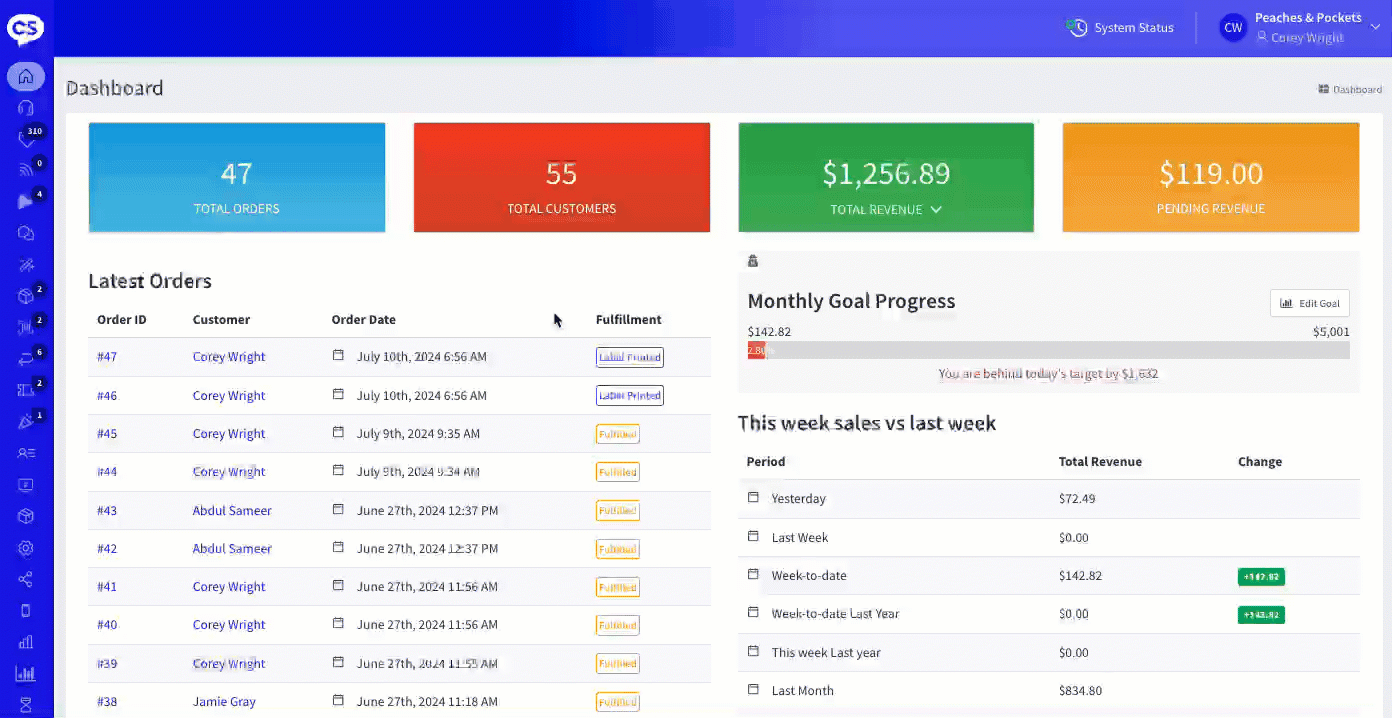The image size is (1392, 718).
Task: Open System Status from top bar
Action: [1133, 28]
